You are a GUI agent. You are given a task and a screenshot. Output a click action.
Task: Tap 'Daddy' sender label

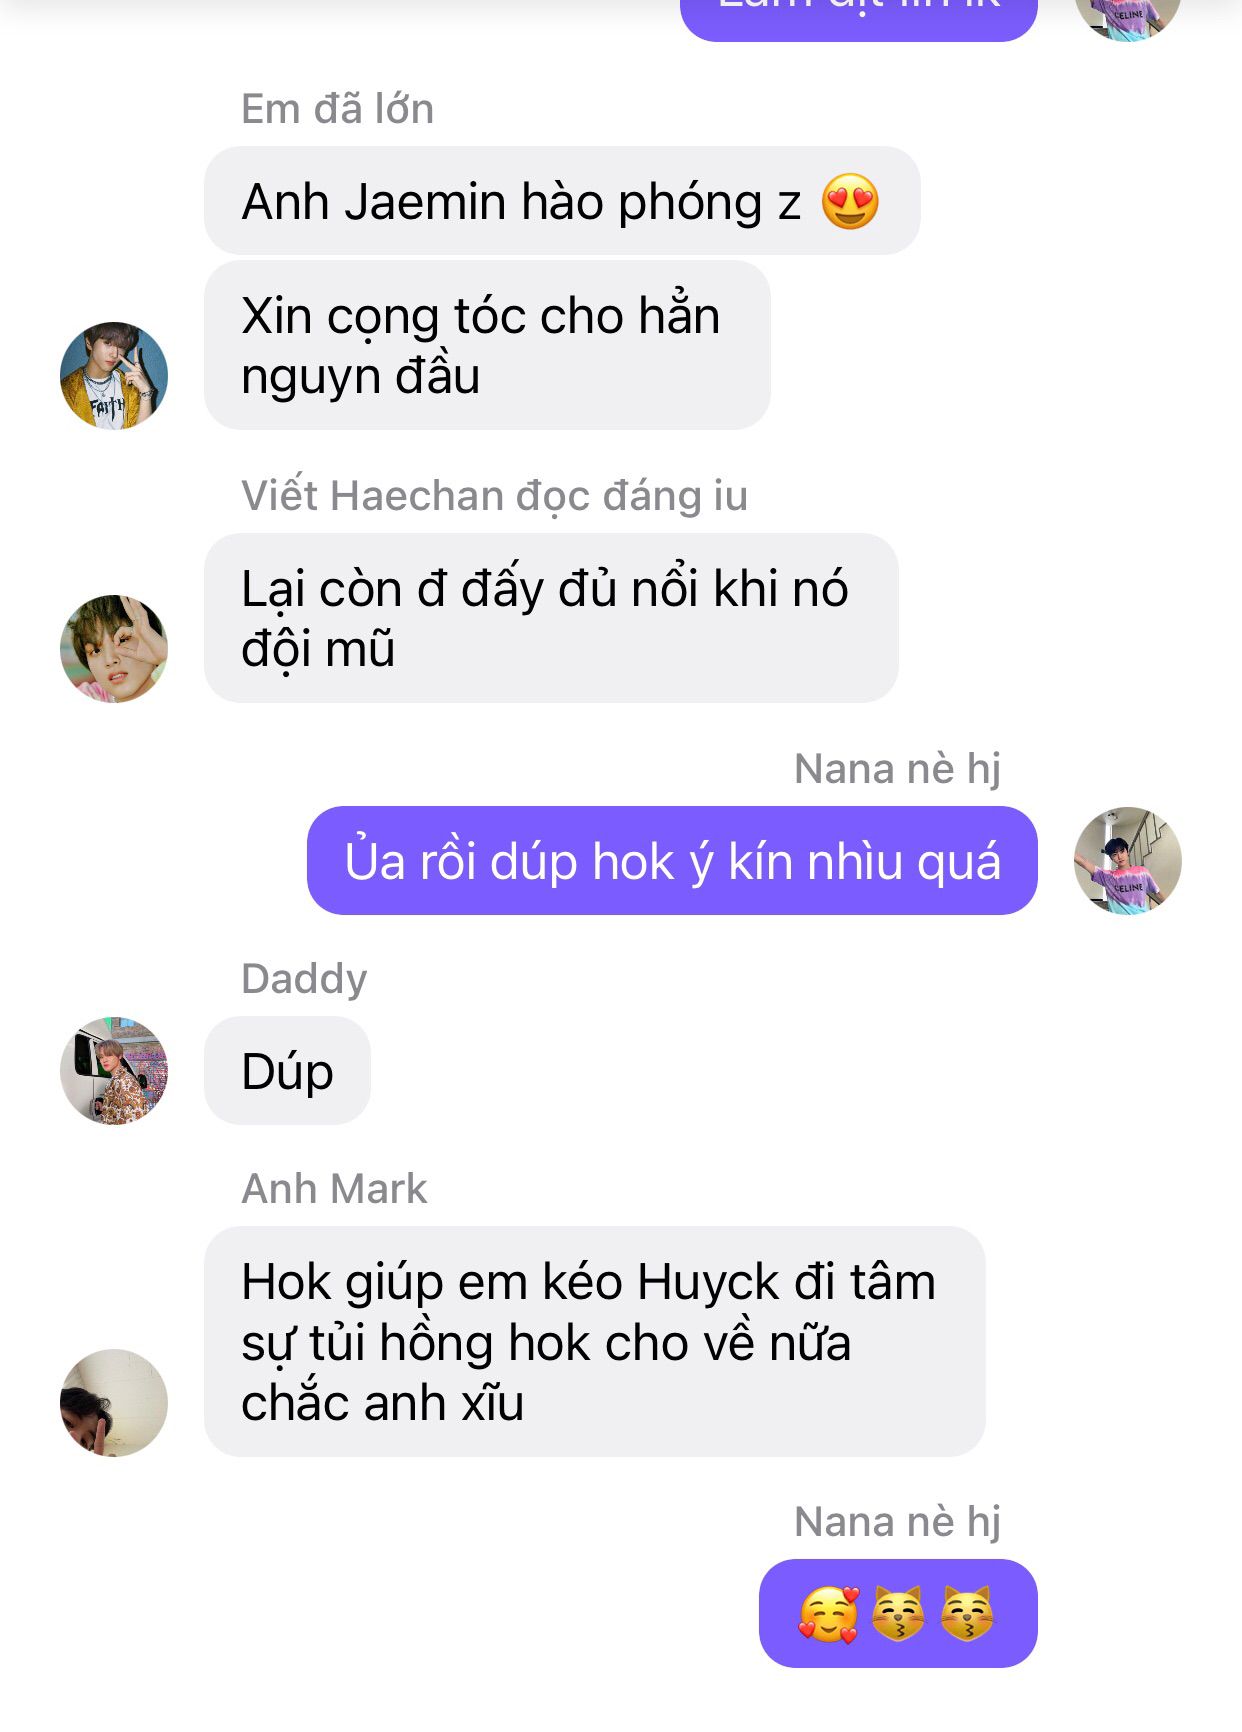coord(304,979)
